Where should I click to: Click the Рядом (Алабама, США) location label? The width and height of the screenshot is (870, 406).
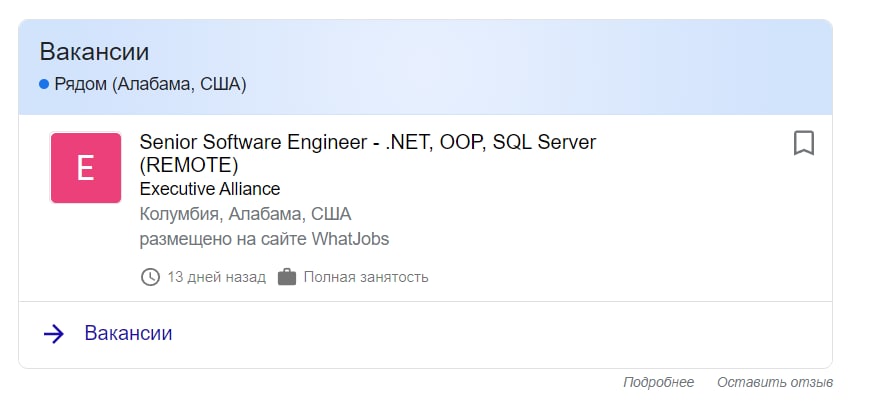(150, 84)
